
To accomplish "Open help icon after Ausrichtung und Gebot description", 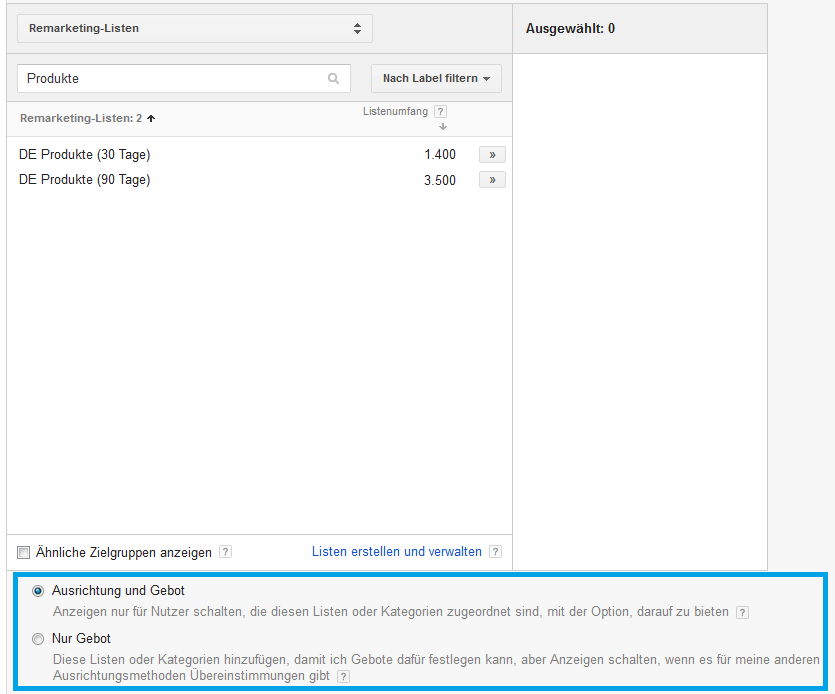I will [x=742, y=612].
